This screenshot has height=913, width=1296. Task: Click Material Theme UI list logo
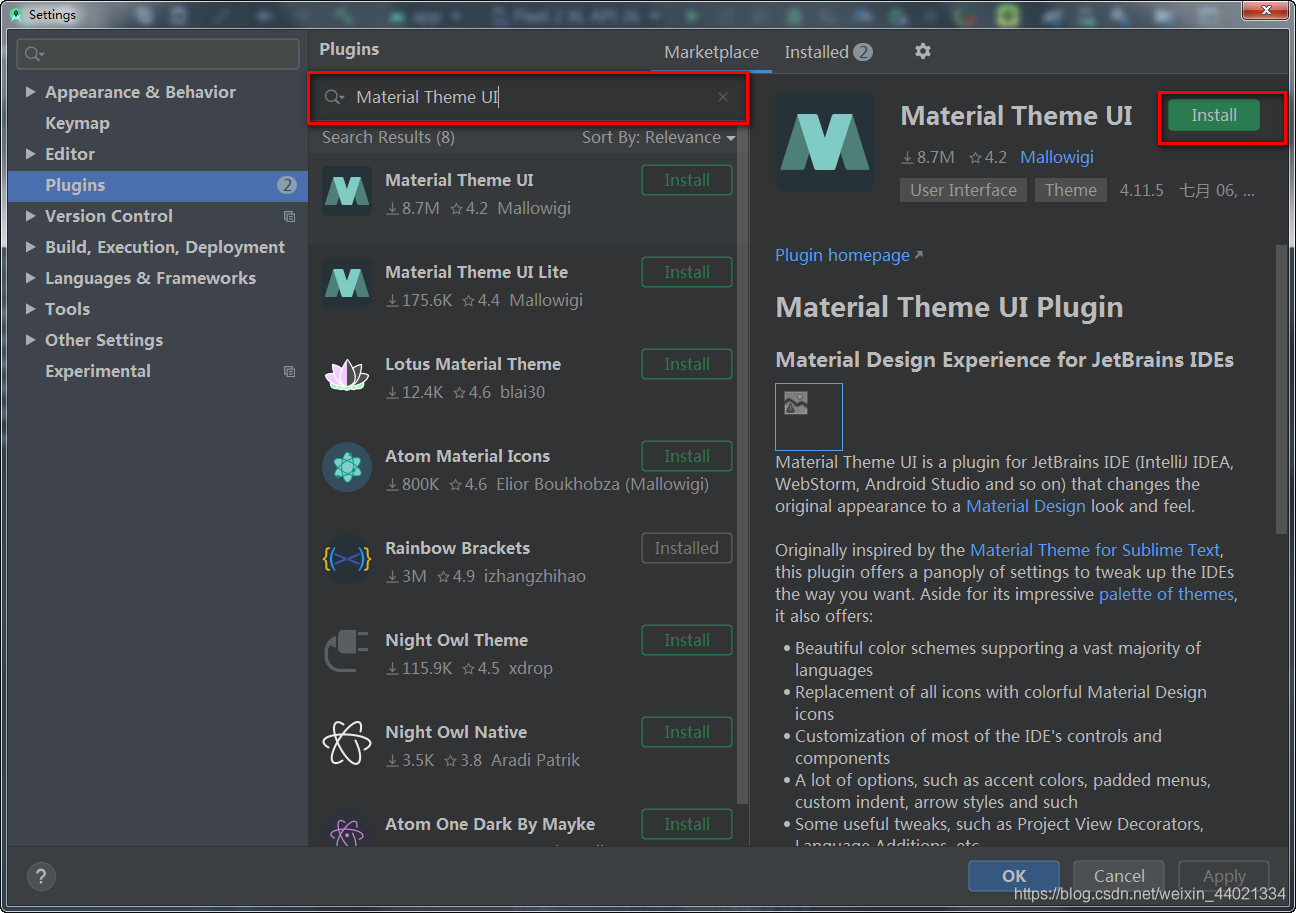point(347,191)
